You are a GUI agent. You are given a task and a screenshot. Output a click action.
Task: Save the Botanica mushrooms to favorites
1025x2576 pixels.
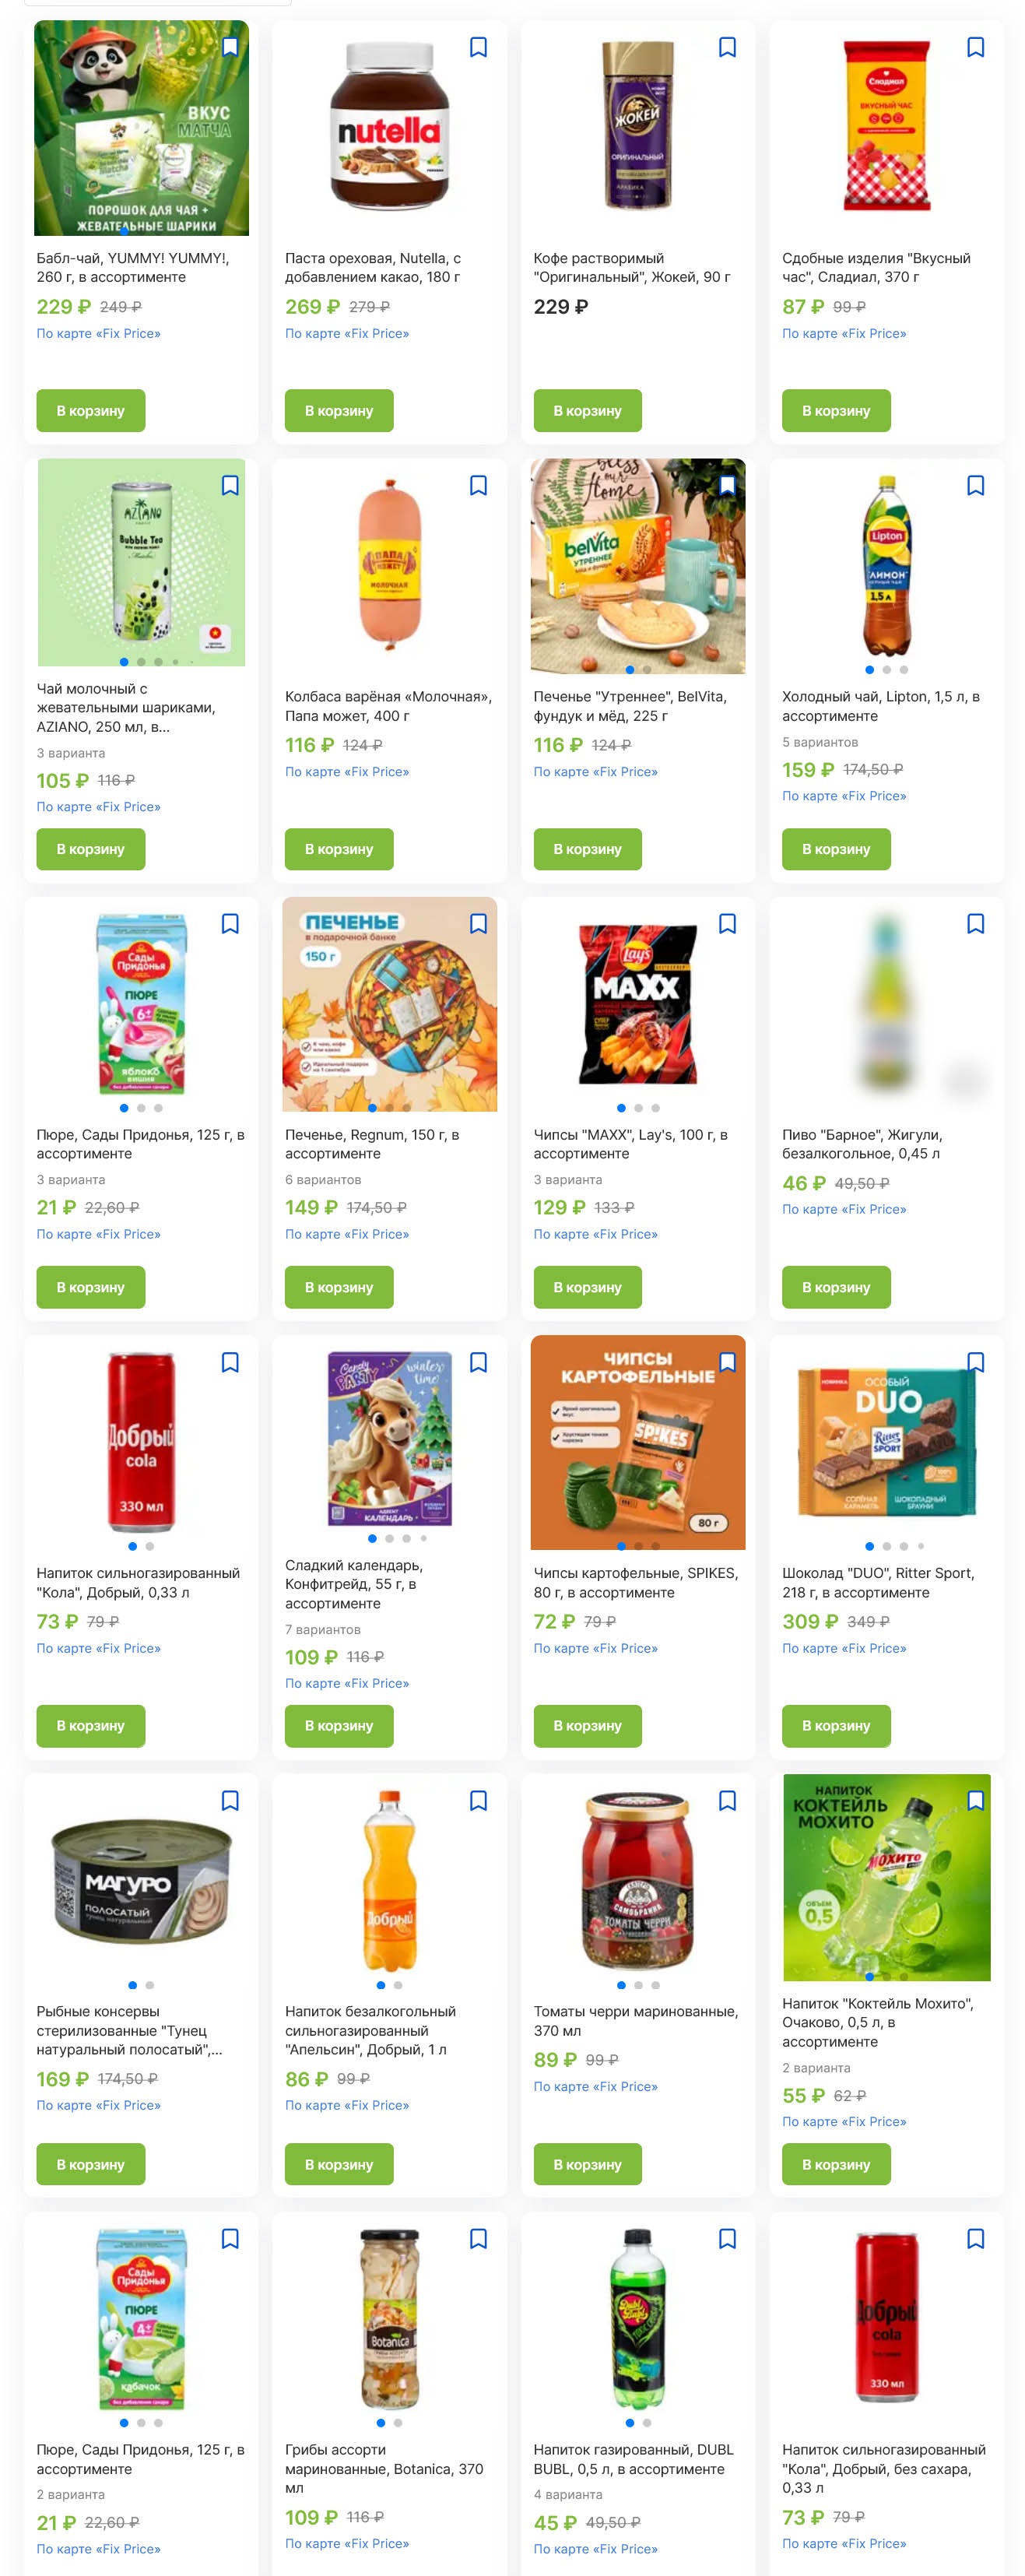tap(478, 2238)
